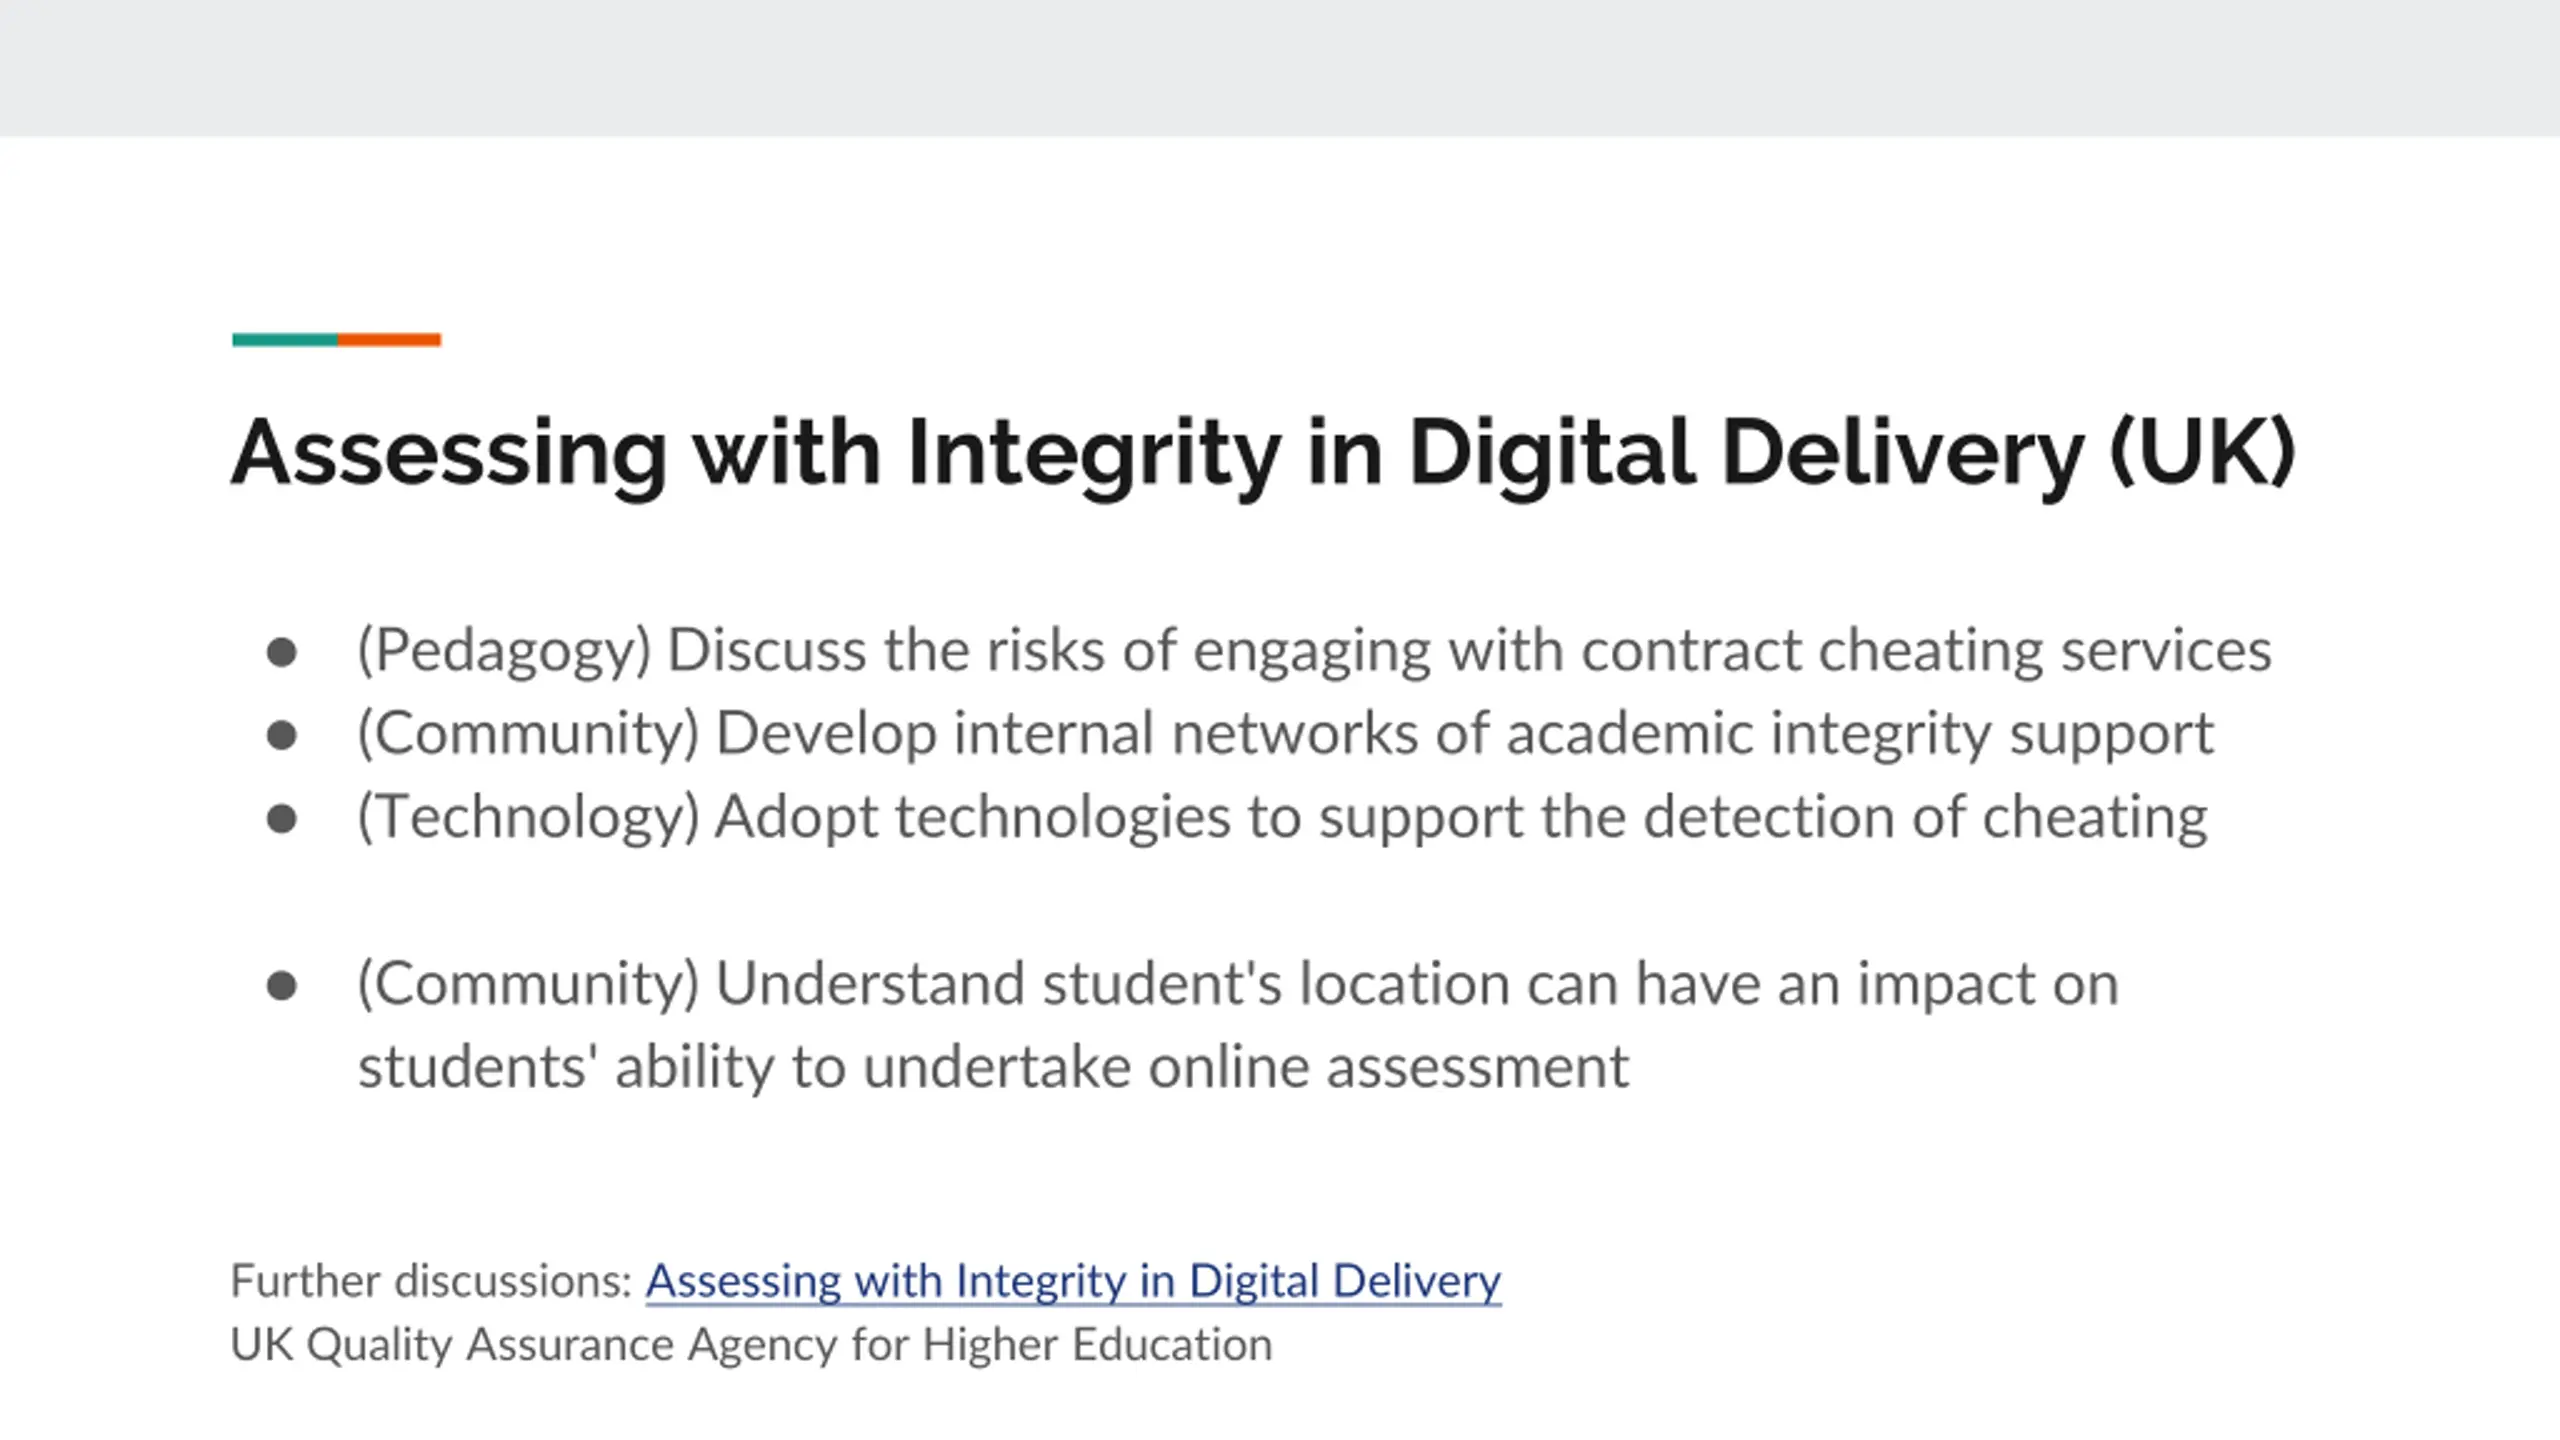Click the word "(Technology)" in the third bullet
This screenshot has height=1440, width=2560.
tap(528, 817)
